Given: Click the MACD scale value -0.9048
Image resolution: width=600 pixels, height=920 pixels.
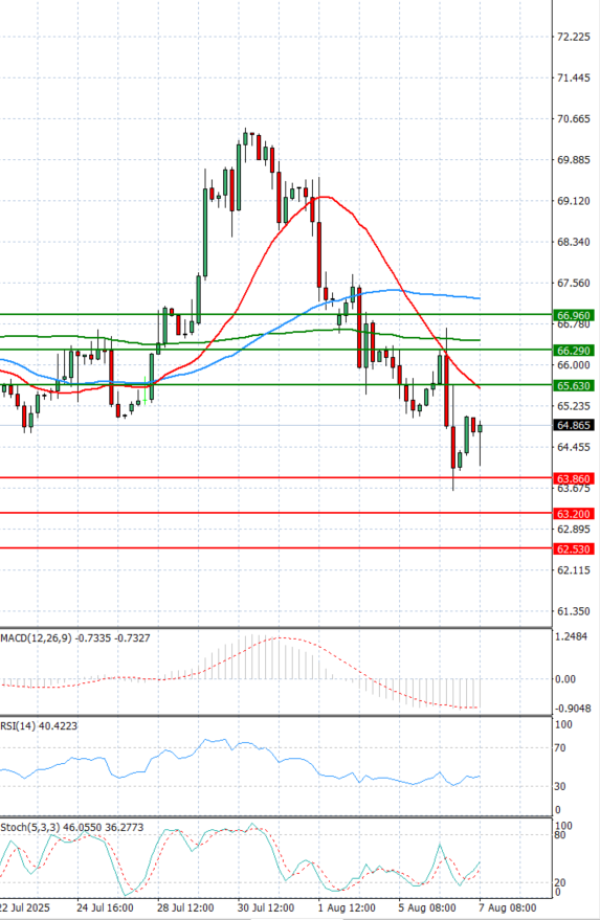Looking at the screenshot, I should click(572, 708).
